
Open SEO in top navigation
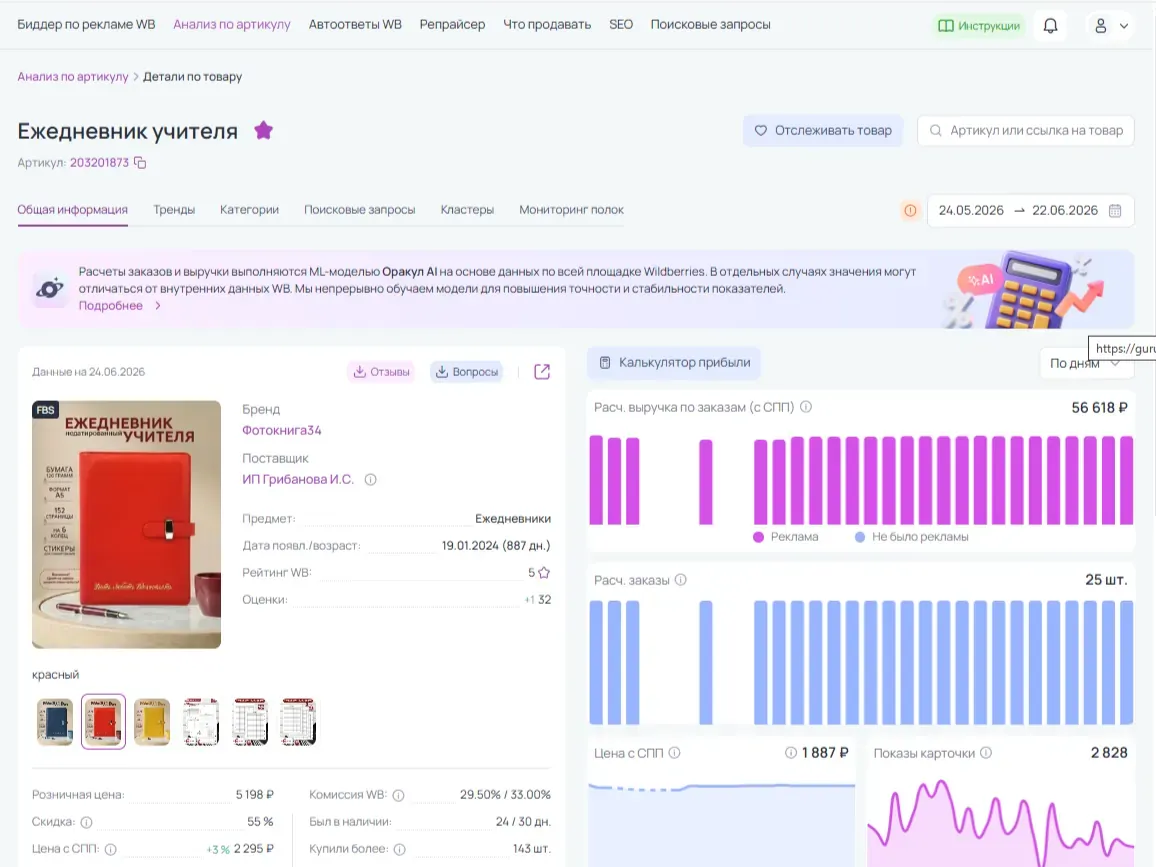pos(621,24)
